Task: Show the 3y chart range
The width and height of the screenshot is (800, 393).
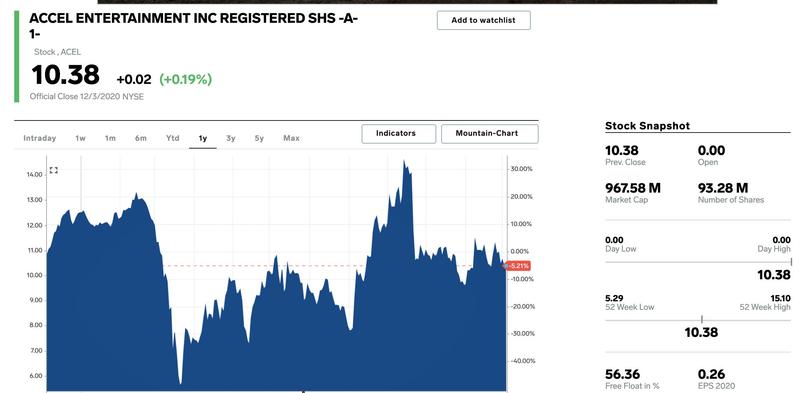Action: [x=231, y=138]
